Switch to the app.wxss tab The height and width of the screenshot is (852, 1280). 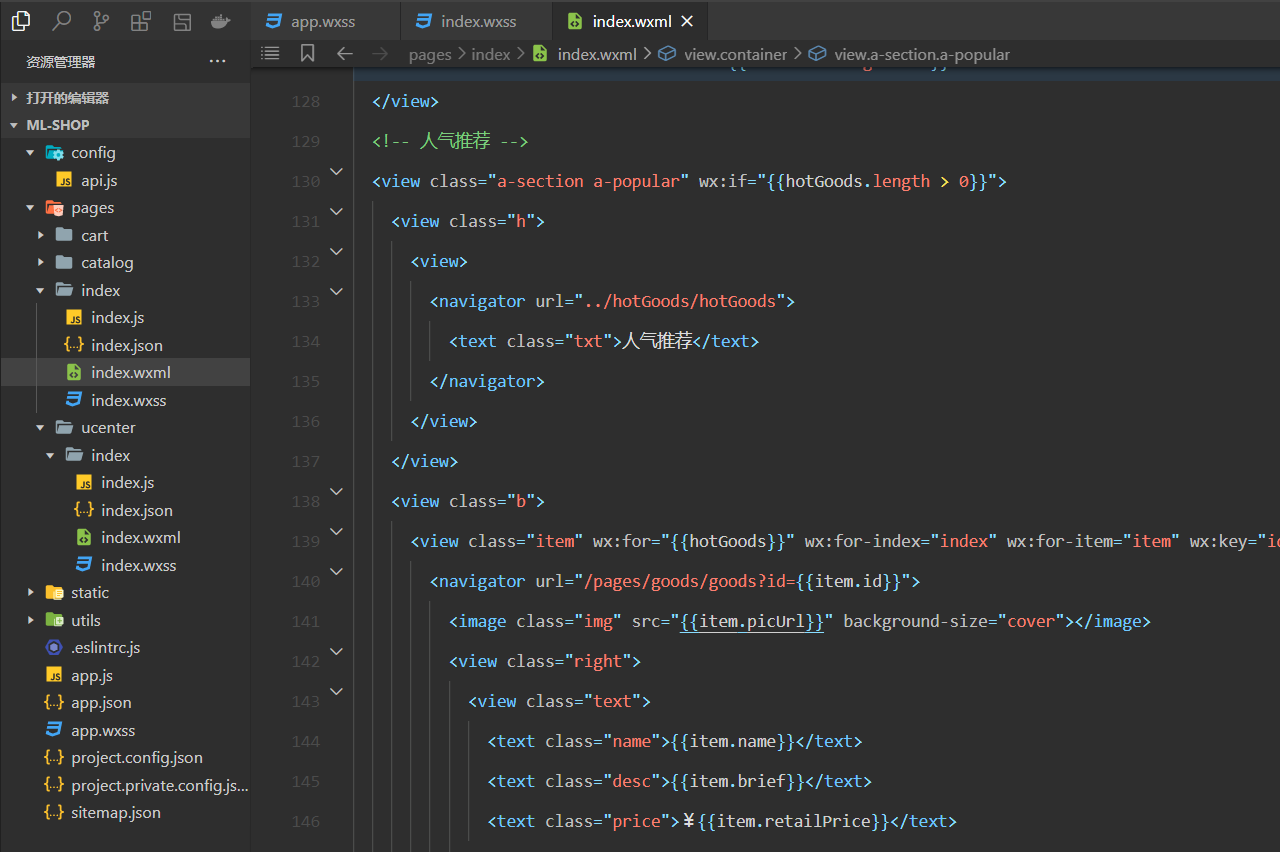[324, 21]
